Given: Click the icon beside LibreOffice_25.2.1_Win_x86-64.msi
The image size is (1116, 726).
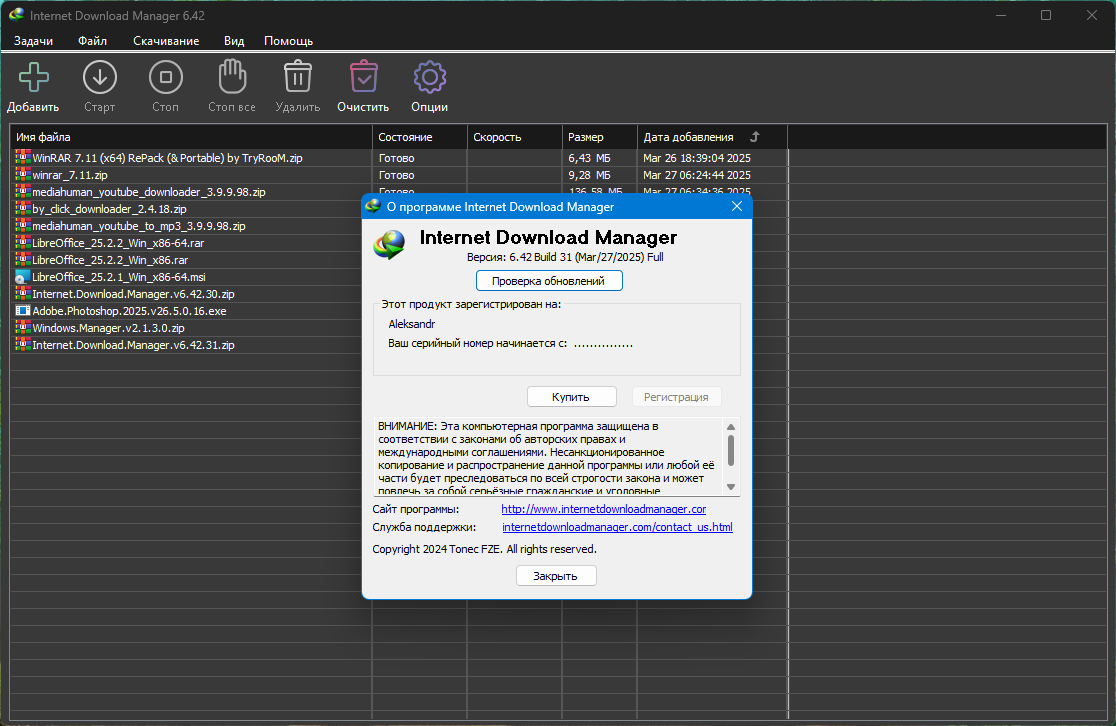Looking at the screenshot, I should click(x=23, y=277).
